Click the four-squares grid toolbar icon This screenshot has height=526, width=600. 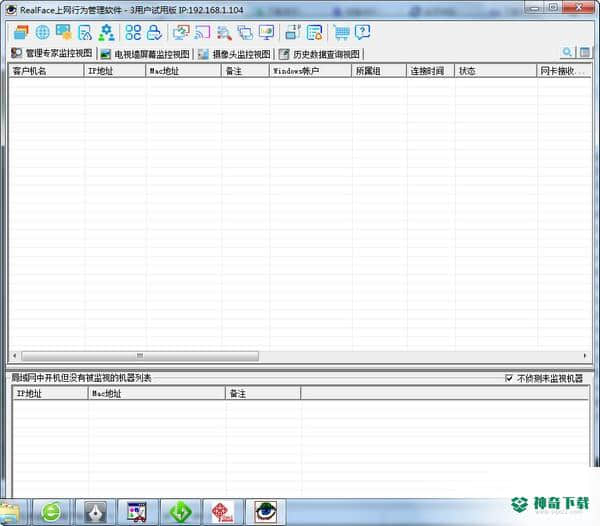point(133,33)
